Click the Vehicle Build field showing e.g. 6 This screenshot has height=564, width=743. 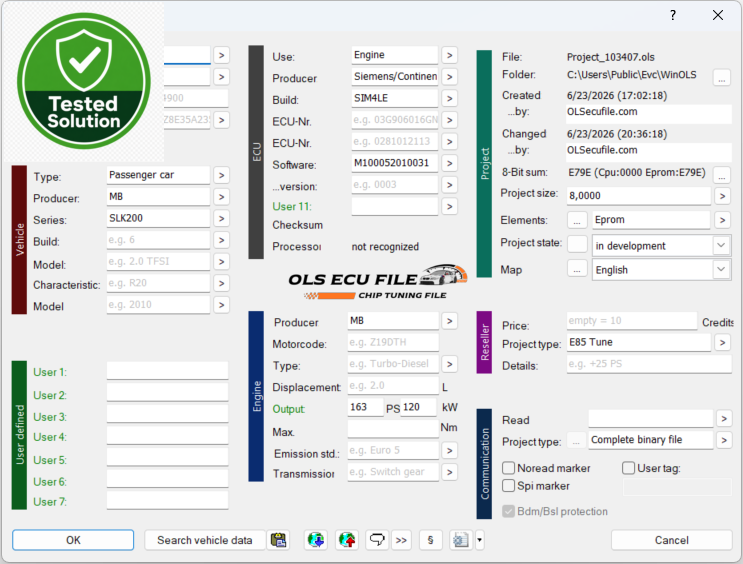158,240
